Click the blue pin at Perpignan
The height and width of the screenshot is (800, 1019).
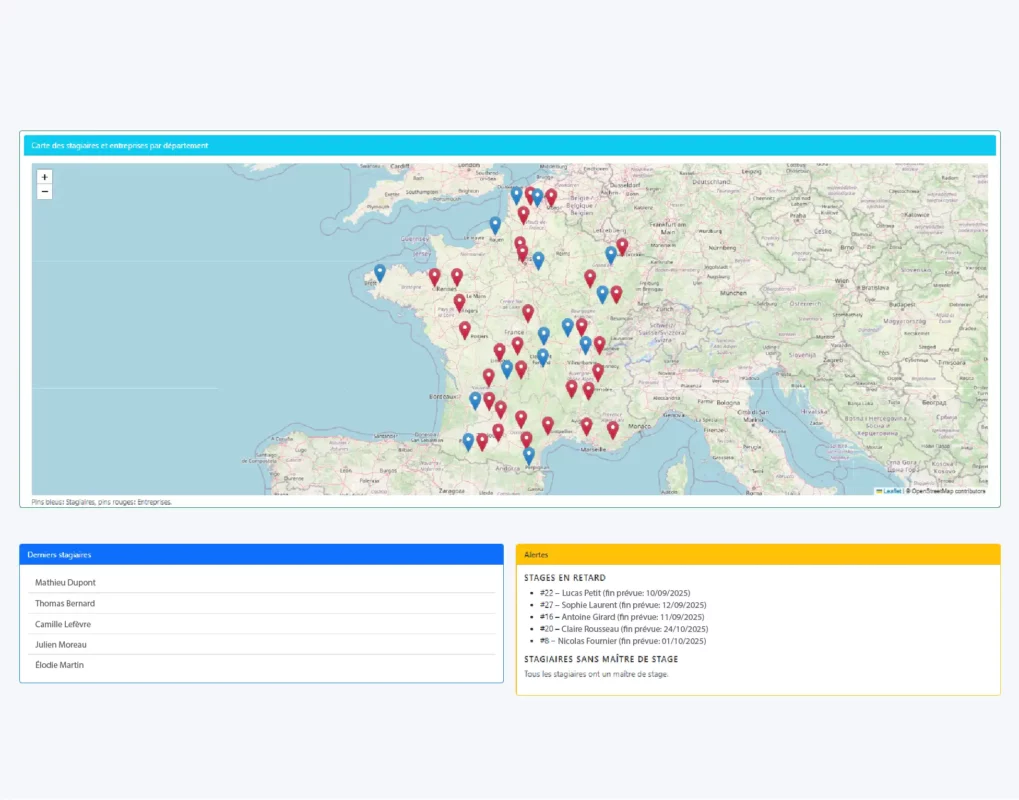click(x=529, y=455)
